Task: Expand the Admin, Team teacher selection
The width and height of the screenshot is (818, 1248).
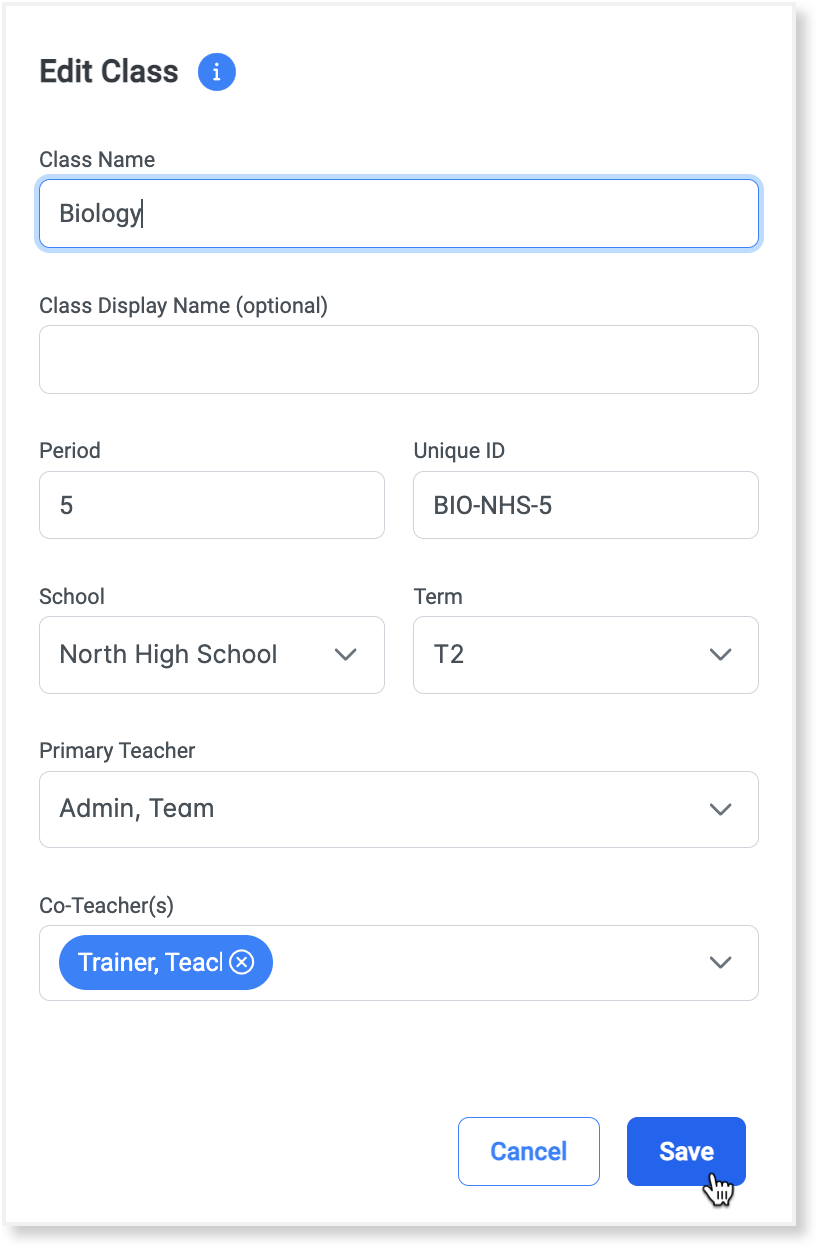Action: point(380,809)
